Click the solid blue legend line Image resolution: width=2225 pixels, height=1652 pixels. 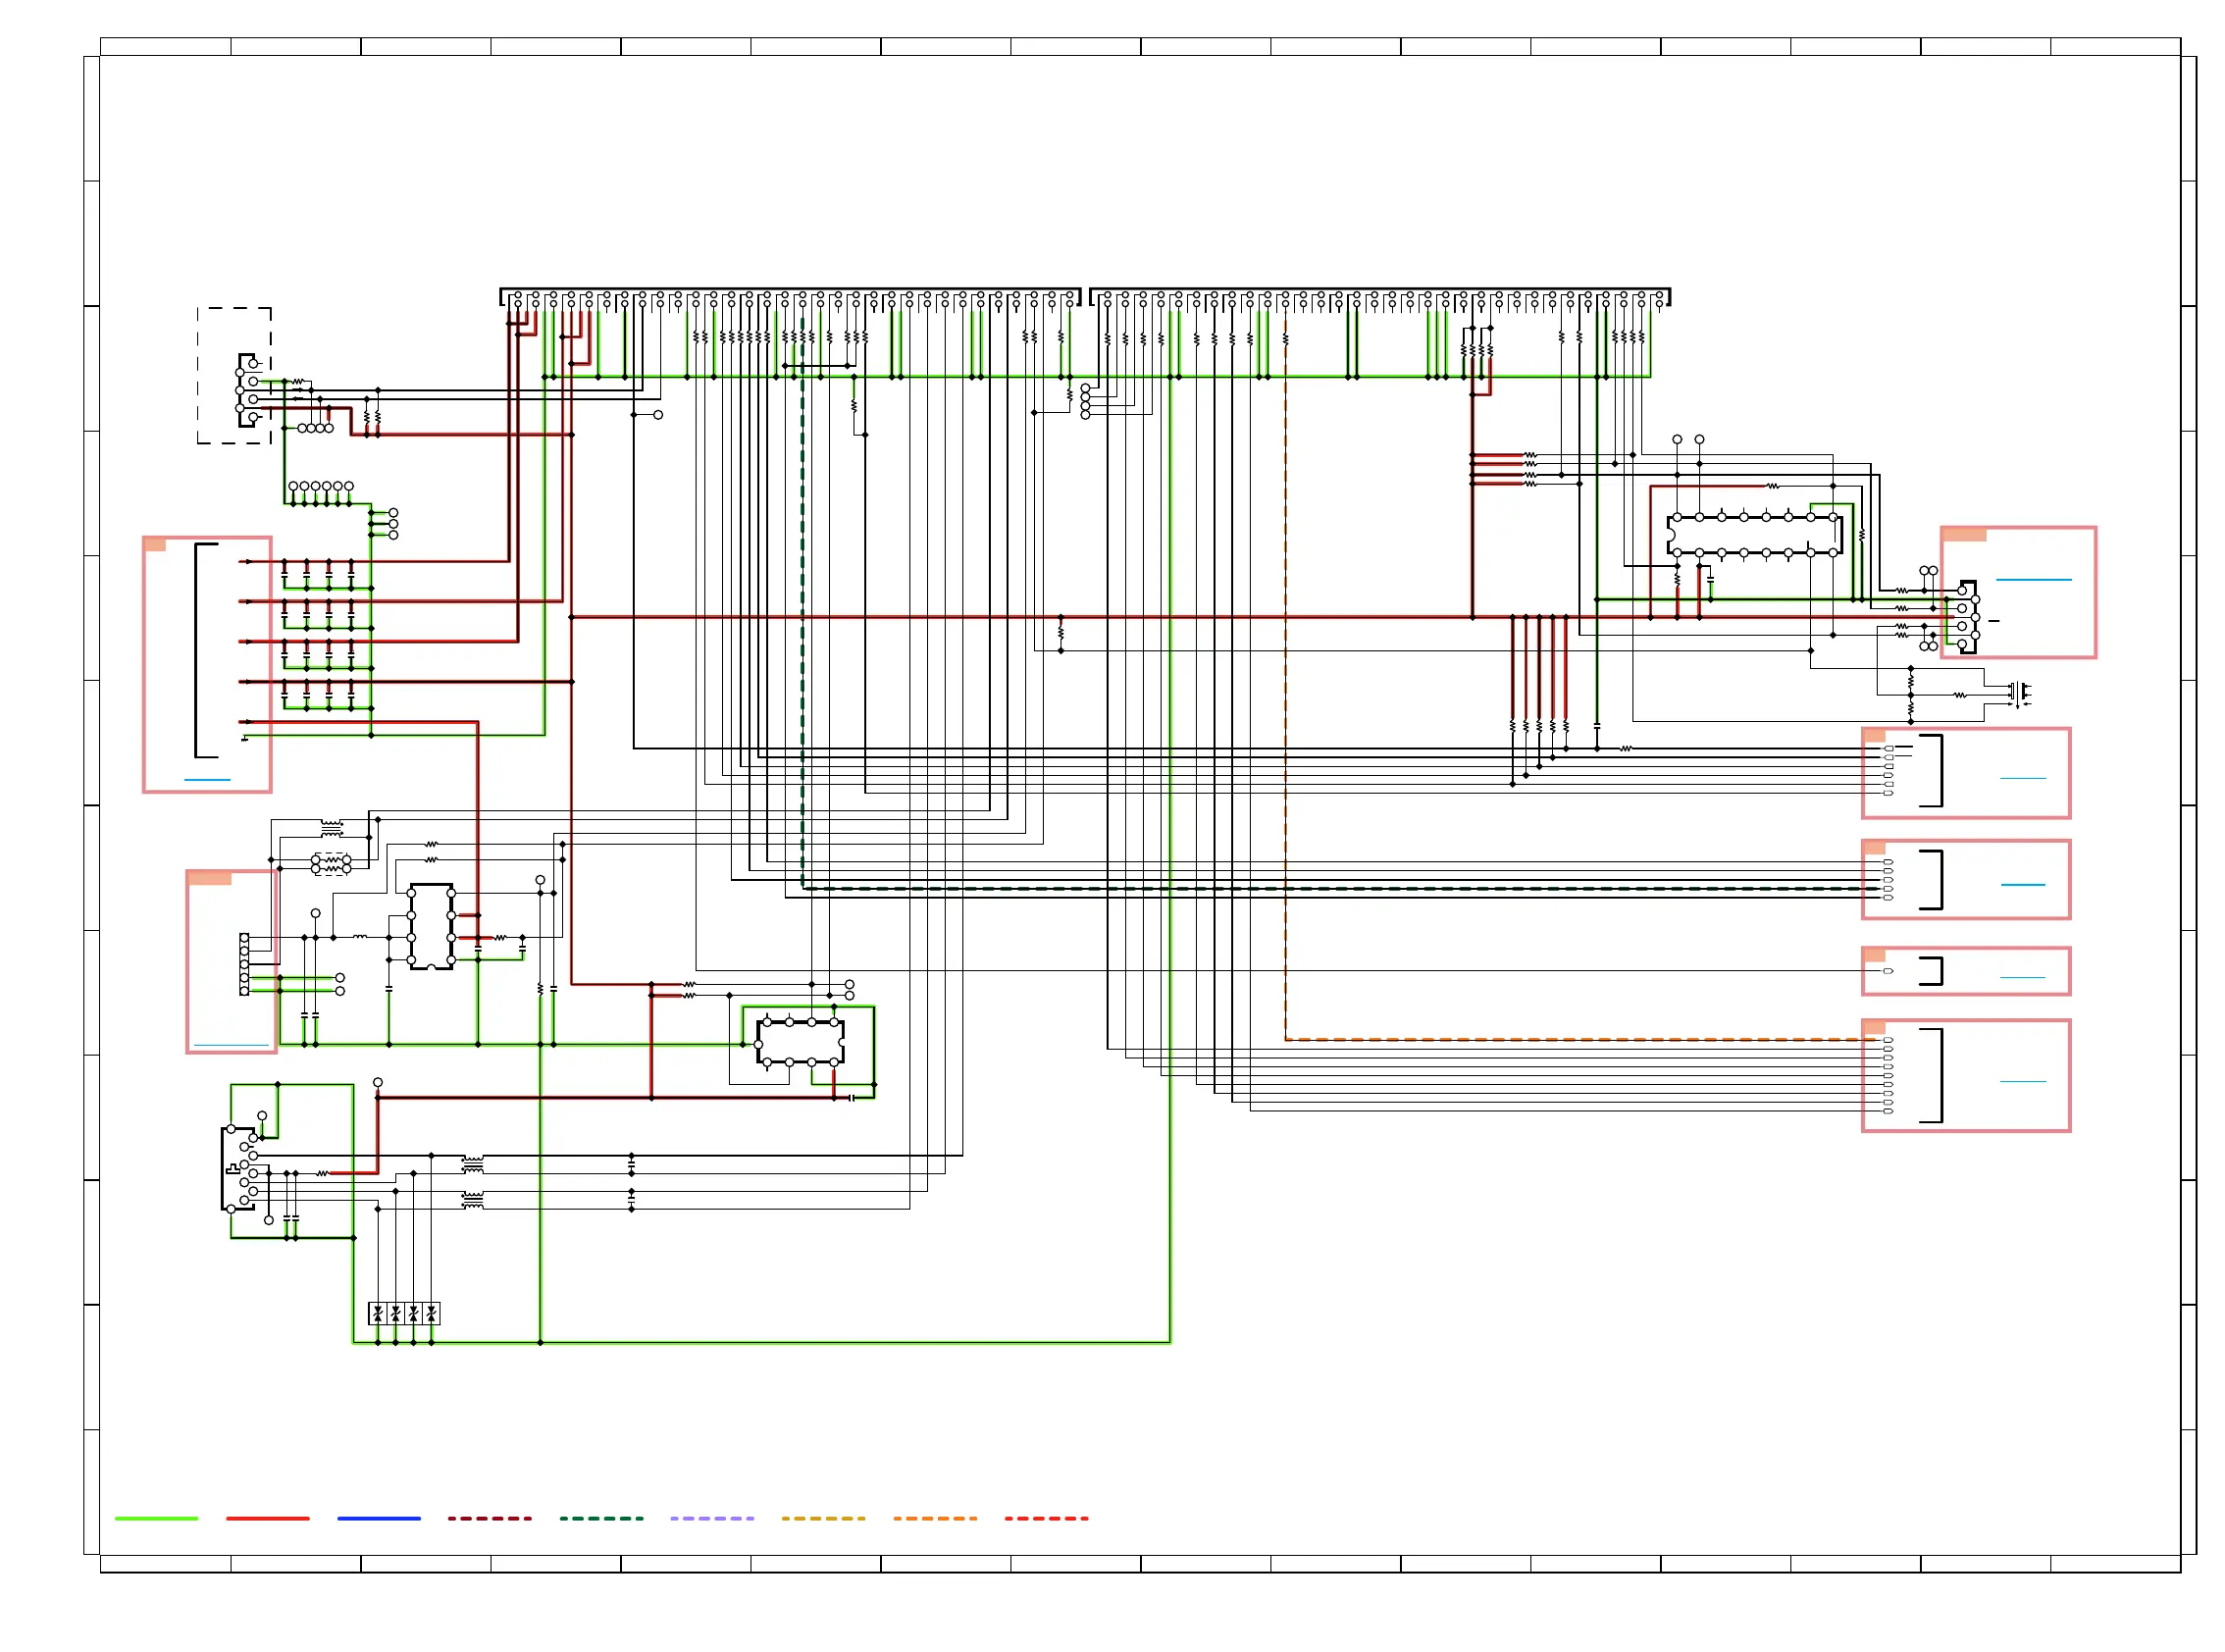[379, 1517]
